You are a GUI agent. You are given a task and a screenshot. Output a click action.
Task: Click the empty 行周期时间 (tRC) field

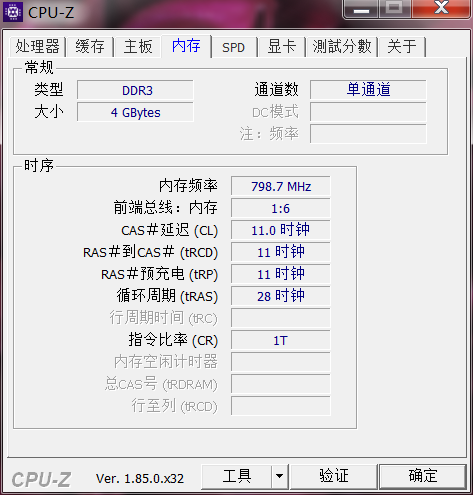(x=281, y=318)
